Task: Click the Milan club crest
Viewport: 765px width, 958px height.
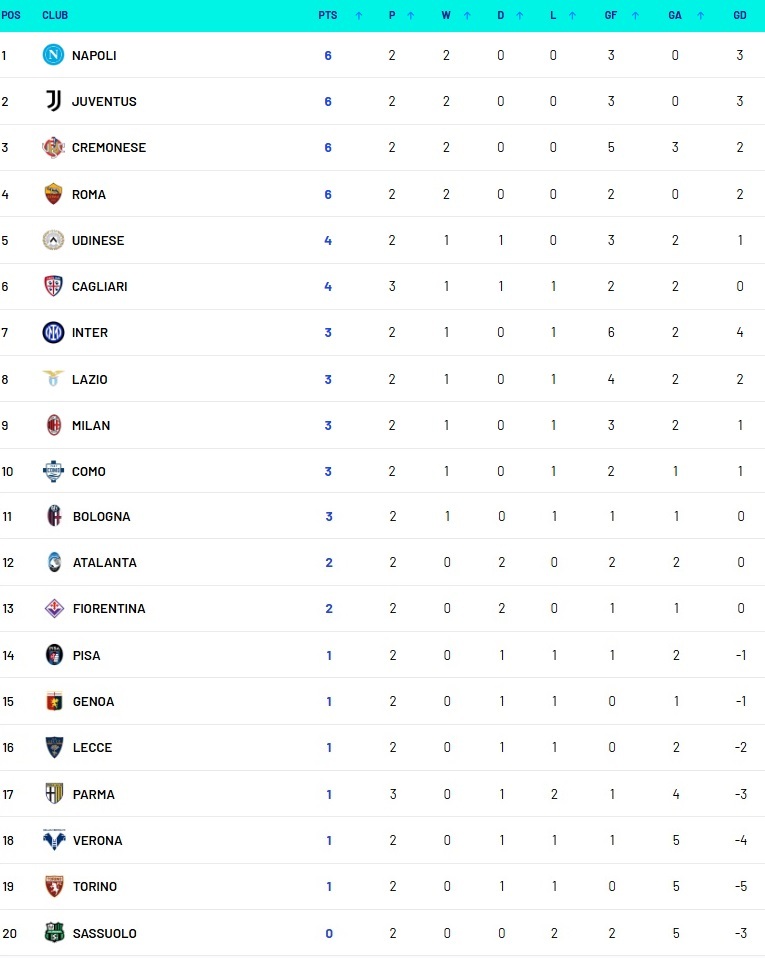Action: pos(54,425)
